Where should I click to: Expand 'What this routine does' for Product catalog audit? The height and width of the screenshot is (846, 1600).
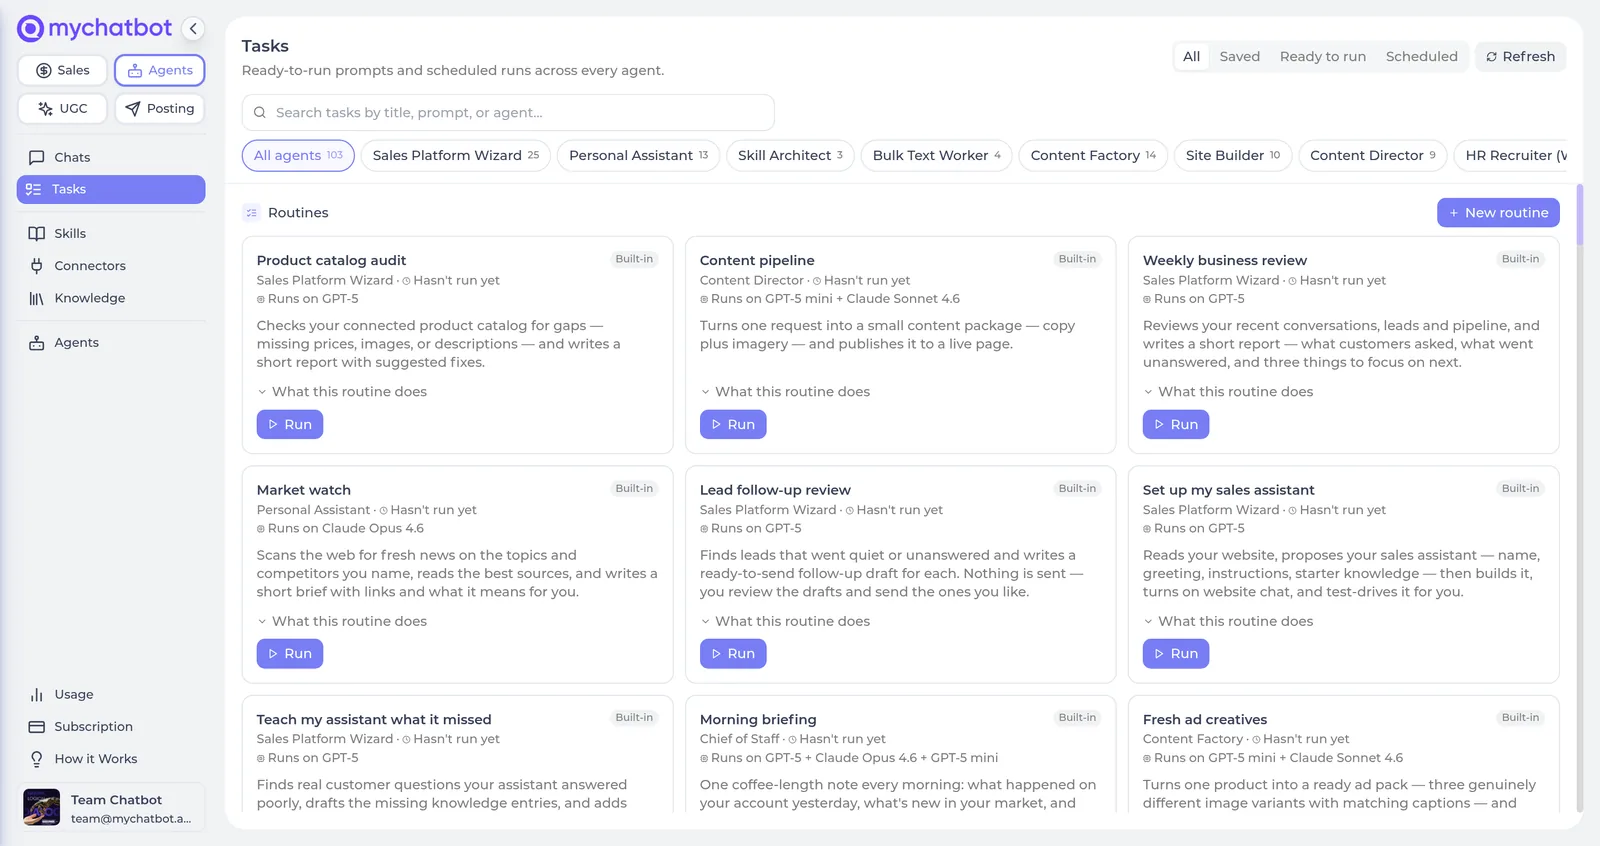[342, 392]
